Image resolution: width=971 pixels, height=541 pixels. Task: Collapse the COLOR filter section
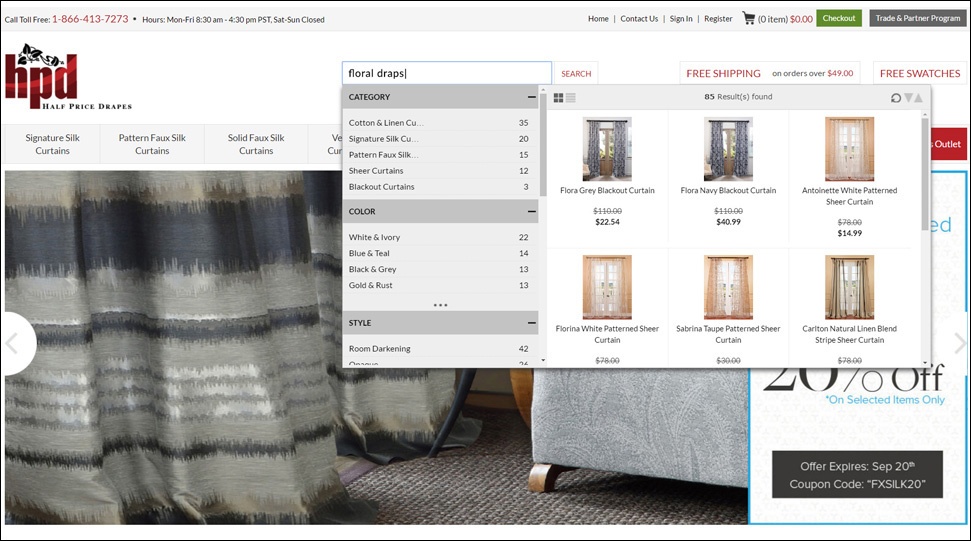tap(531, 212)
